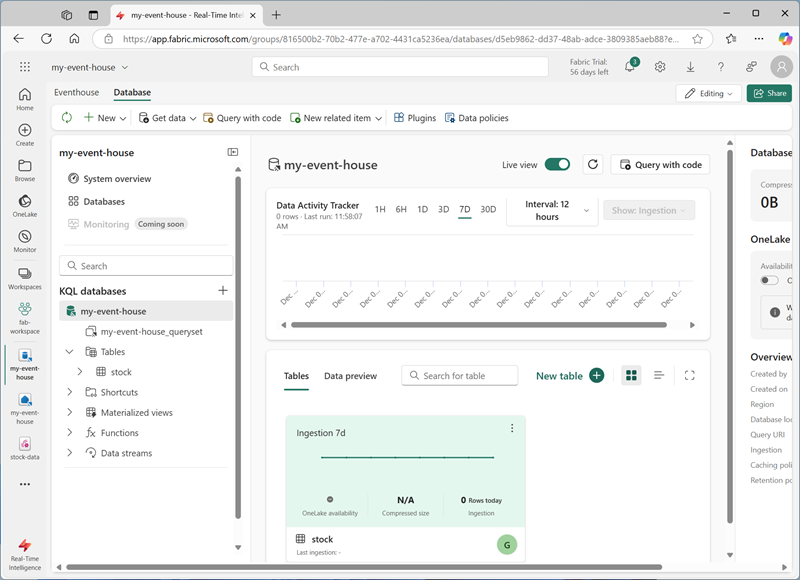
Task: Click the explorer Search field
Action: (x=146, y=266)
